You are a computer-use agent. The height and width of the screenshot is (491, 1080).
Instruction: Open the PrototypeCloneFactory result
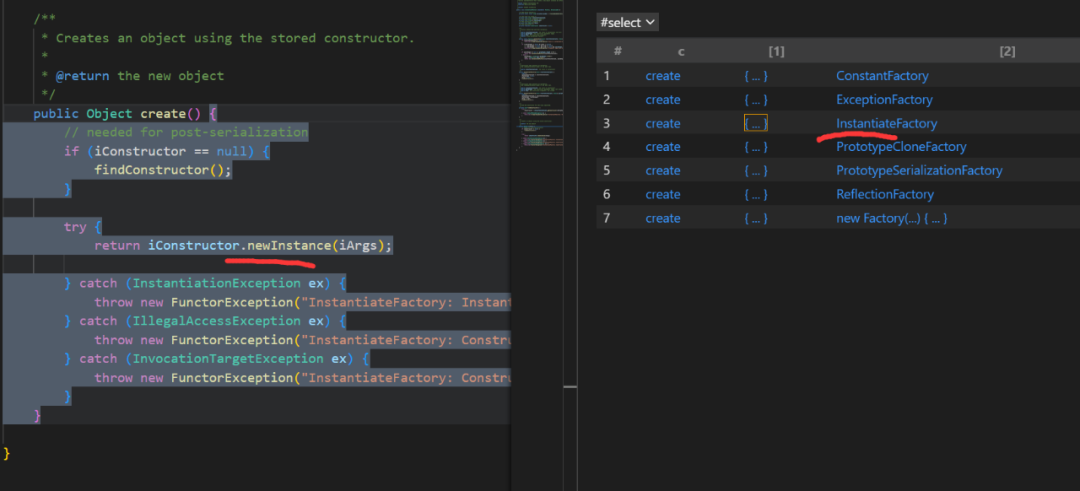[x=901, y=147]
